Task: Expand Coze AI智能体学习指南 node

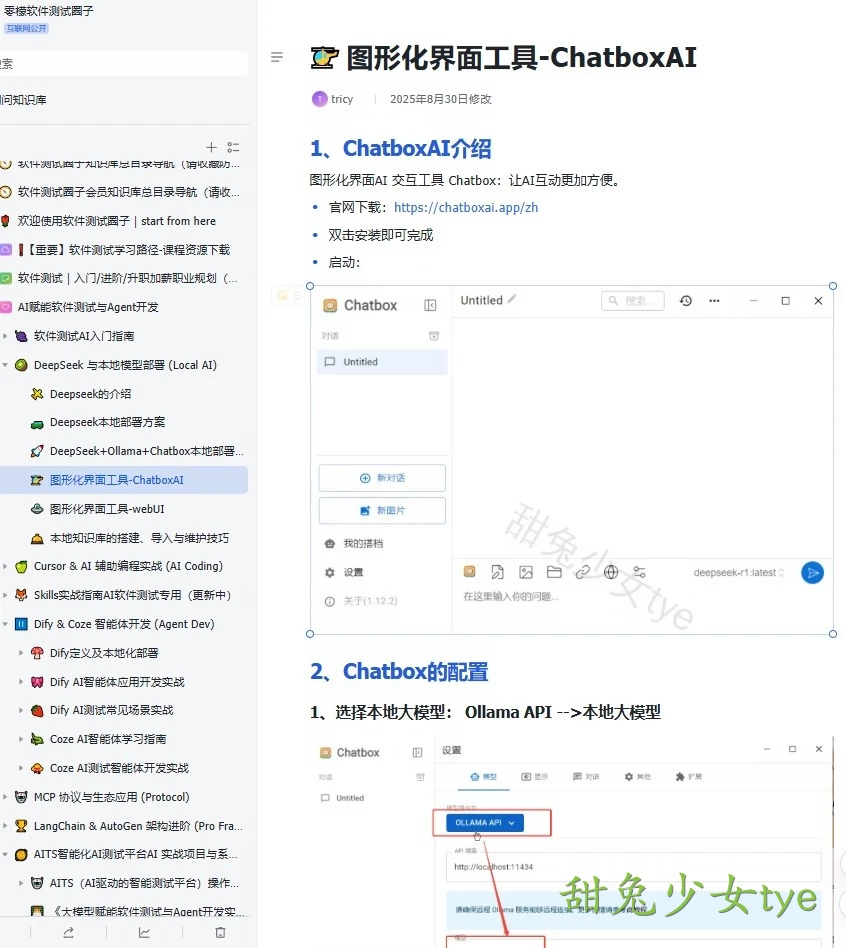Action: 21,739
